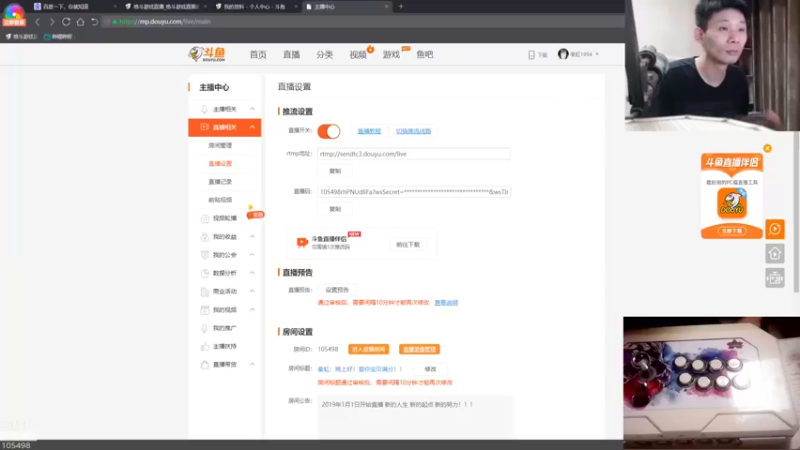
Task: Click the 设置预告 button
Action: pyautogui.click(x=337, y=290)
